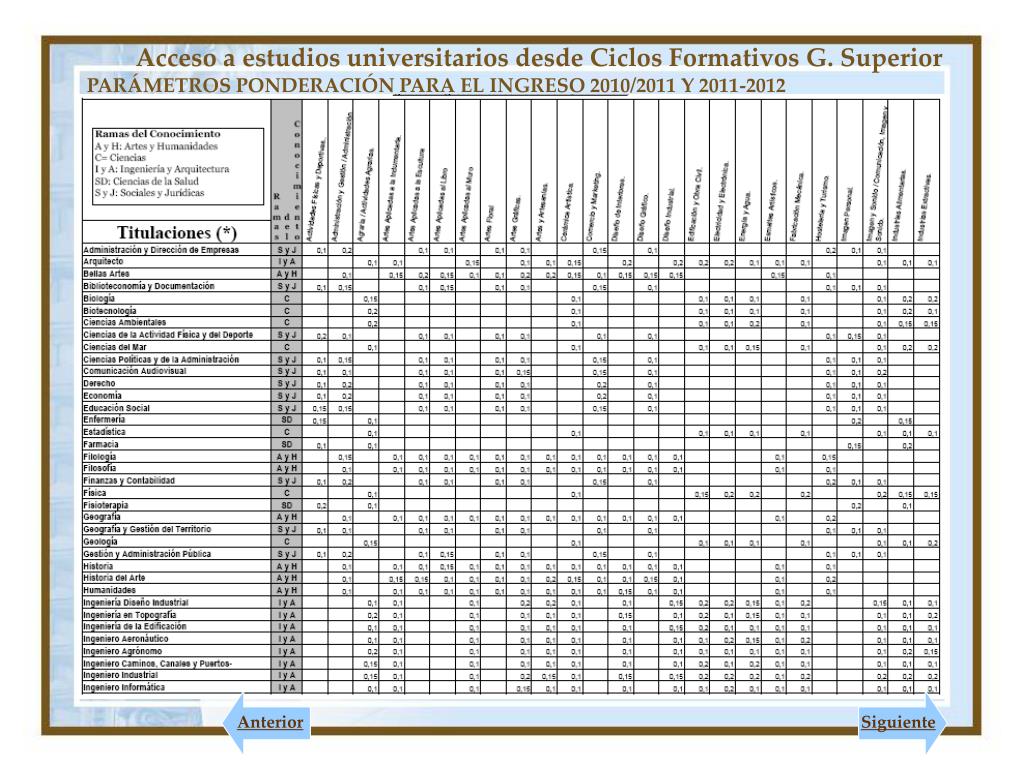
Task: Click the Ramas del Conocimiento legend title
Action: click(157, 134)
